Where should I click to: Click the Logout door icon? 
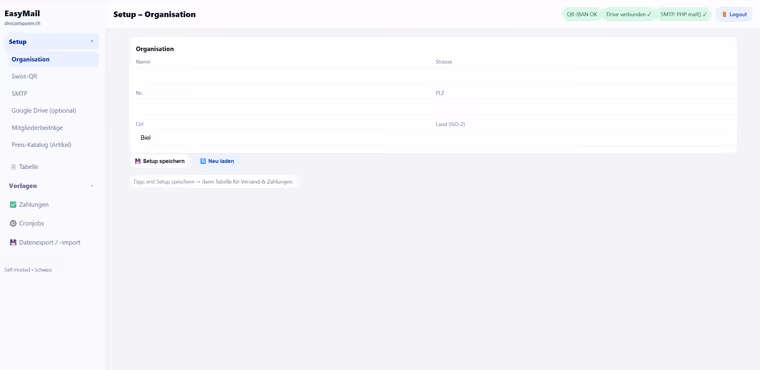click(724, 15)
